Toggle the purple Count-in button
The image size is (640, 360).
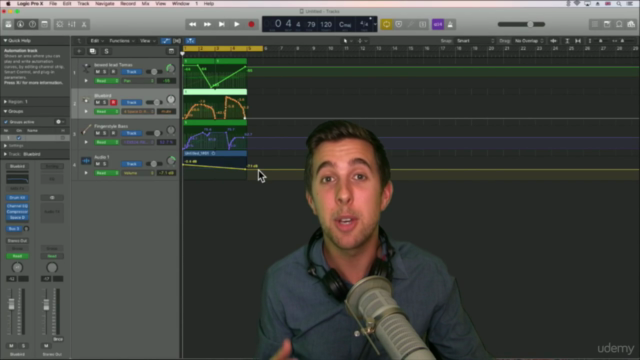pyautogui.click(x=438, y=24)
